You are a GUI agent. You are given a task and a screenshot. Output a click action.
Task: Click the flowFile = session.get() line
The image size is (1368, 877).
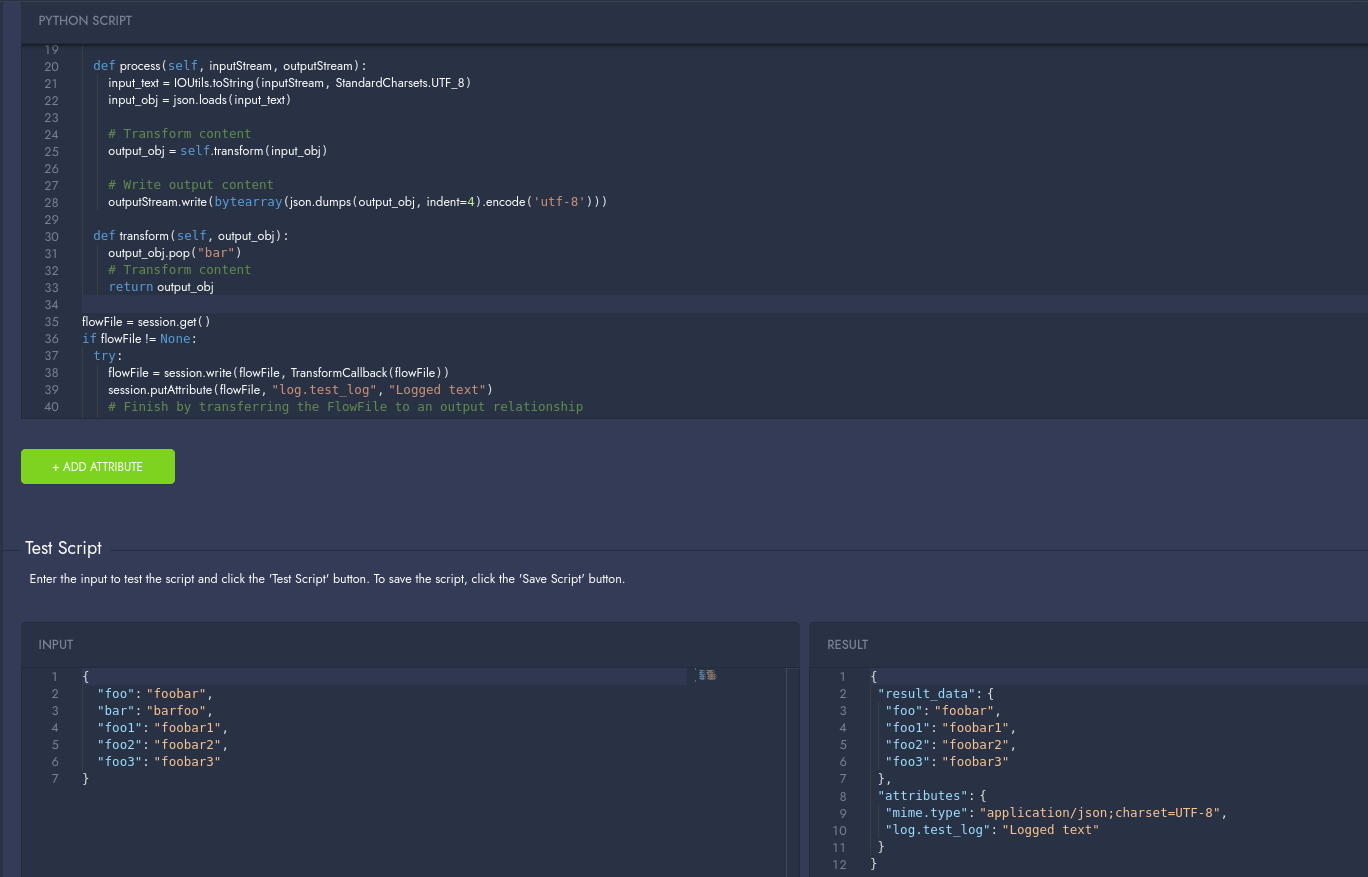pyautogui.click(x=146, y=322)
